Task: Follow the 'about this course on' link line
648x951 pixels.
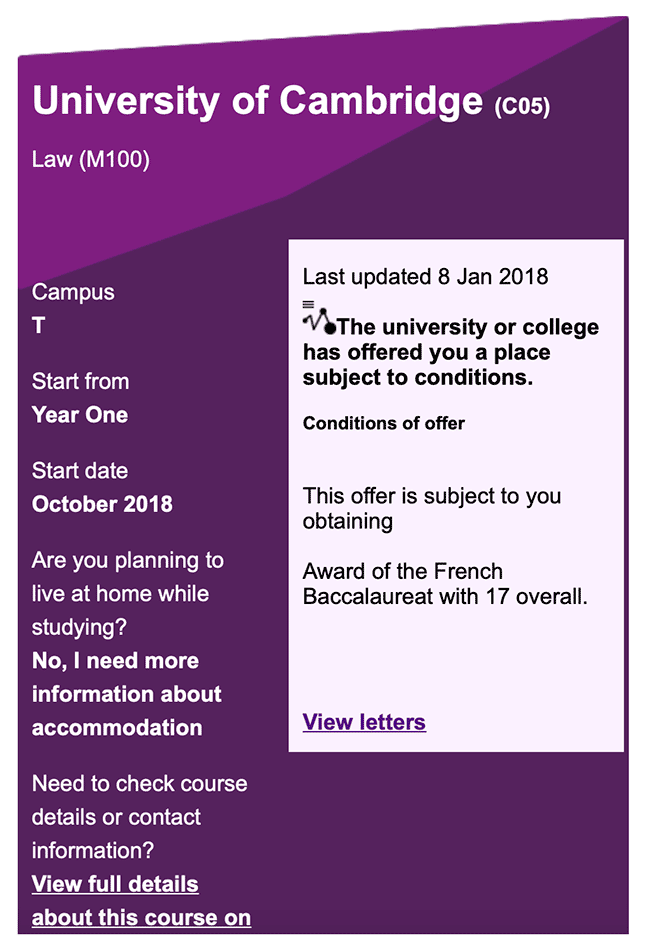Action: 141,917
